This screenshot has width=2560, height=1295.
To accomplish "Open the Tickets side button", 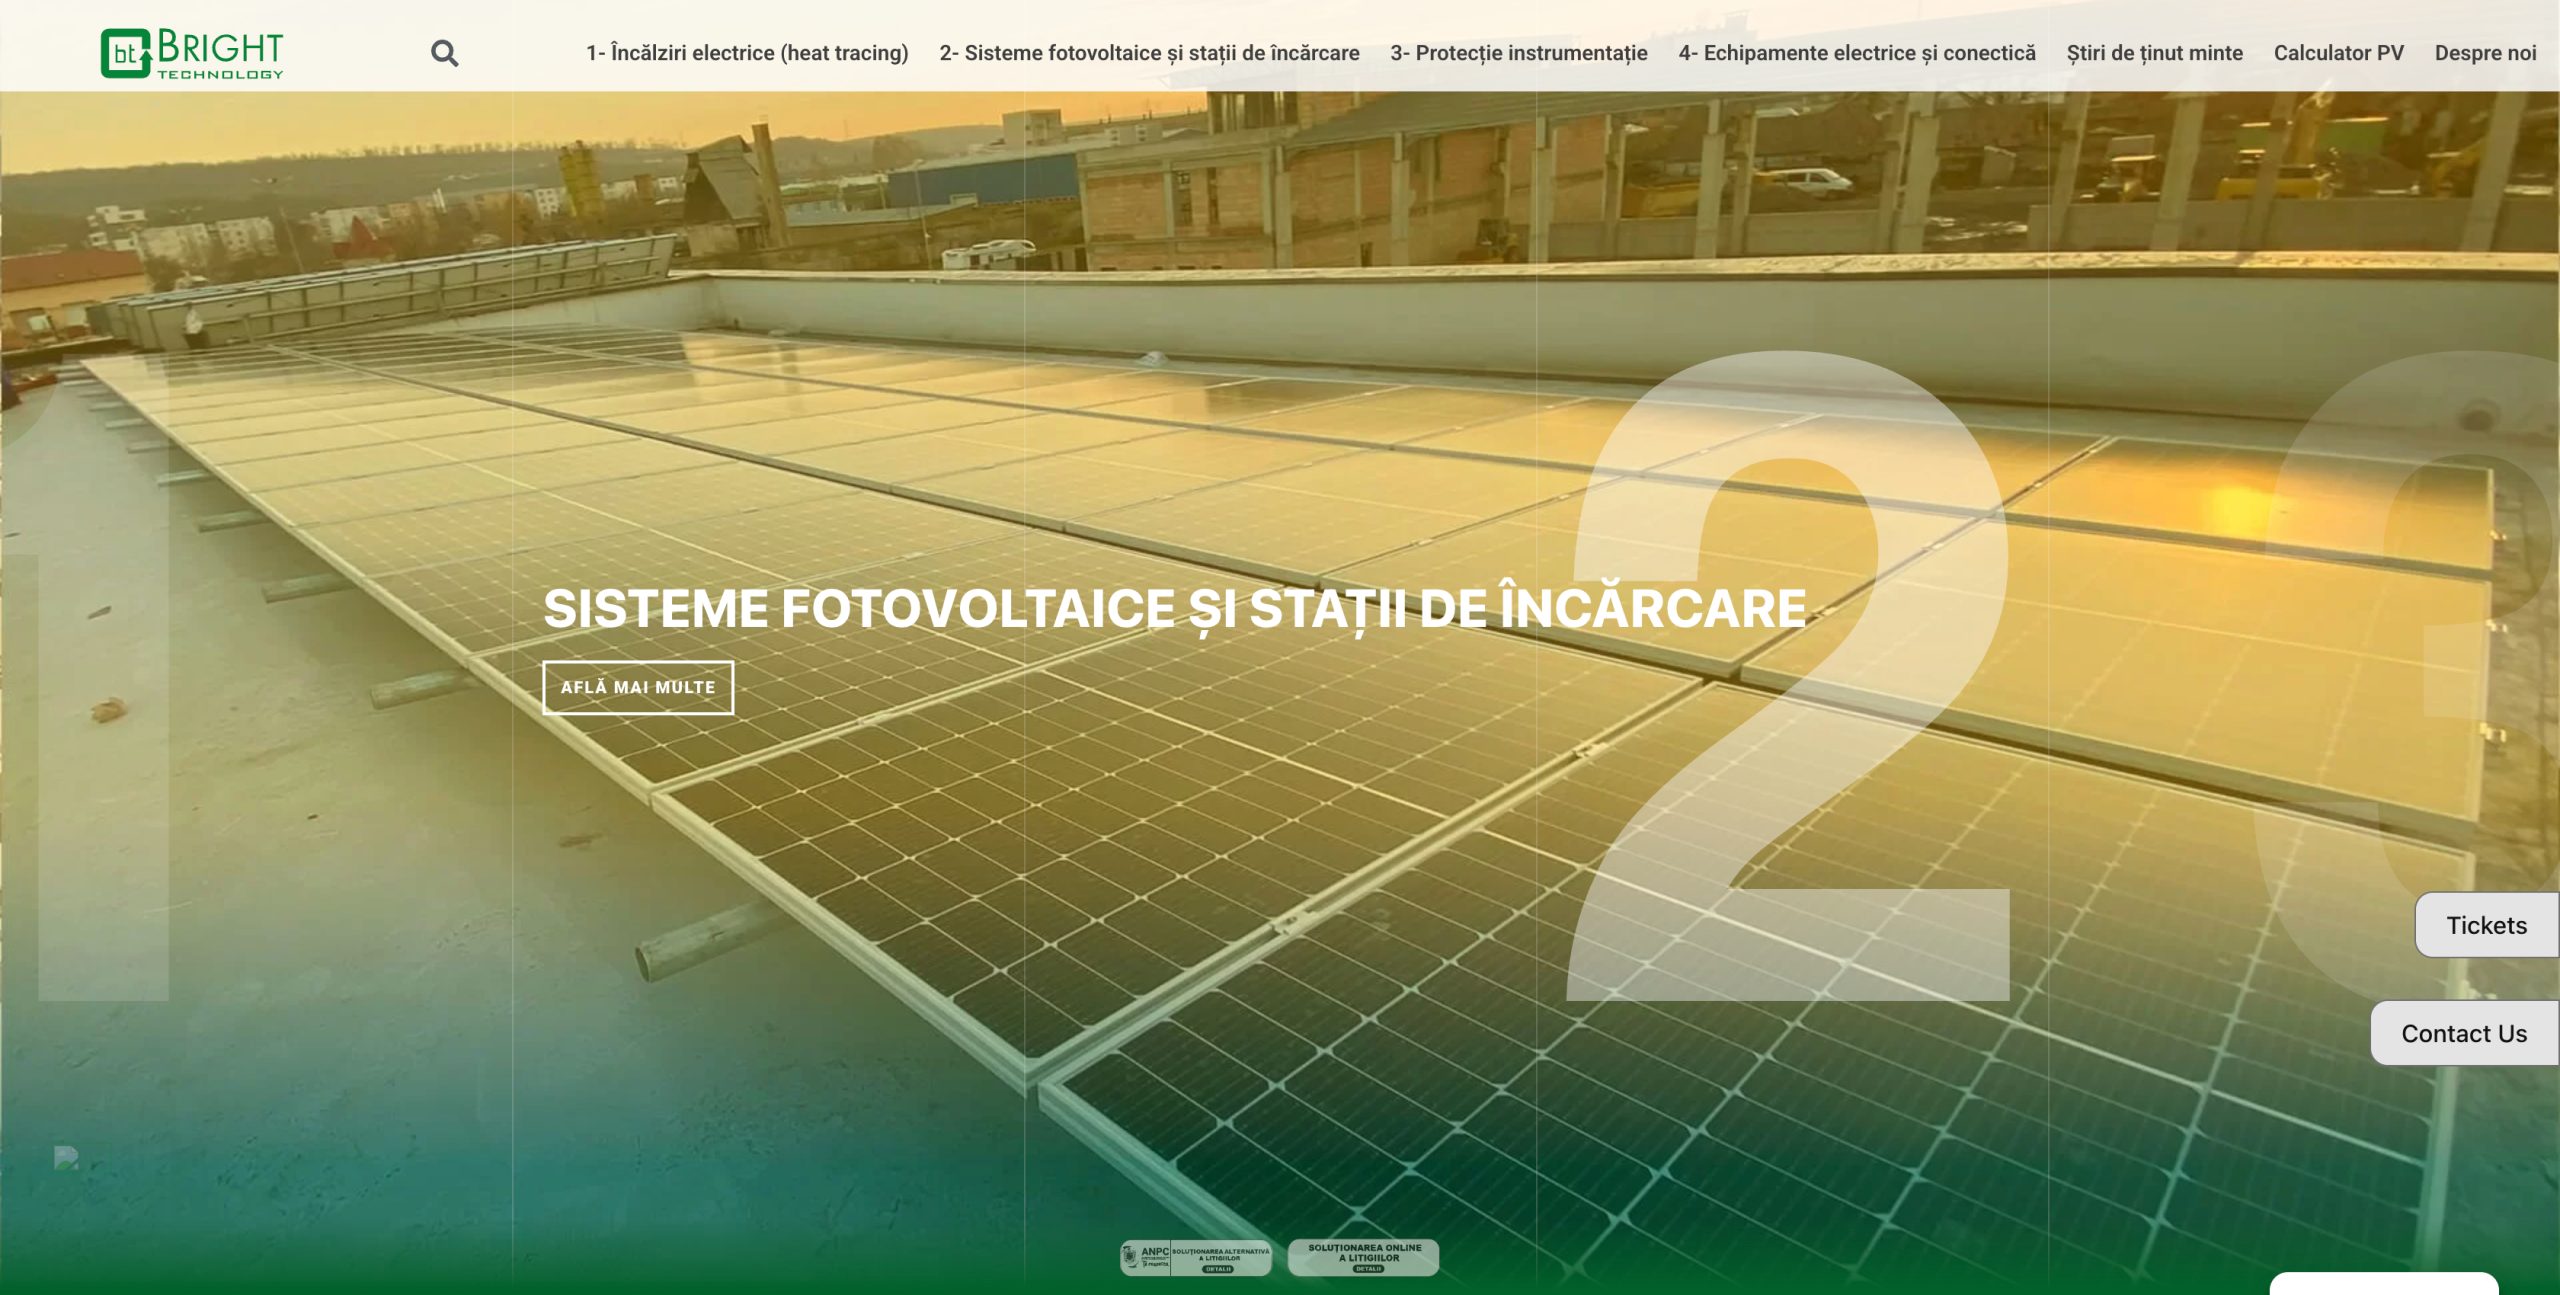I will pyautogui.click(x=2487, y=925).
